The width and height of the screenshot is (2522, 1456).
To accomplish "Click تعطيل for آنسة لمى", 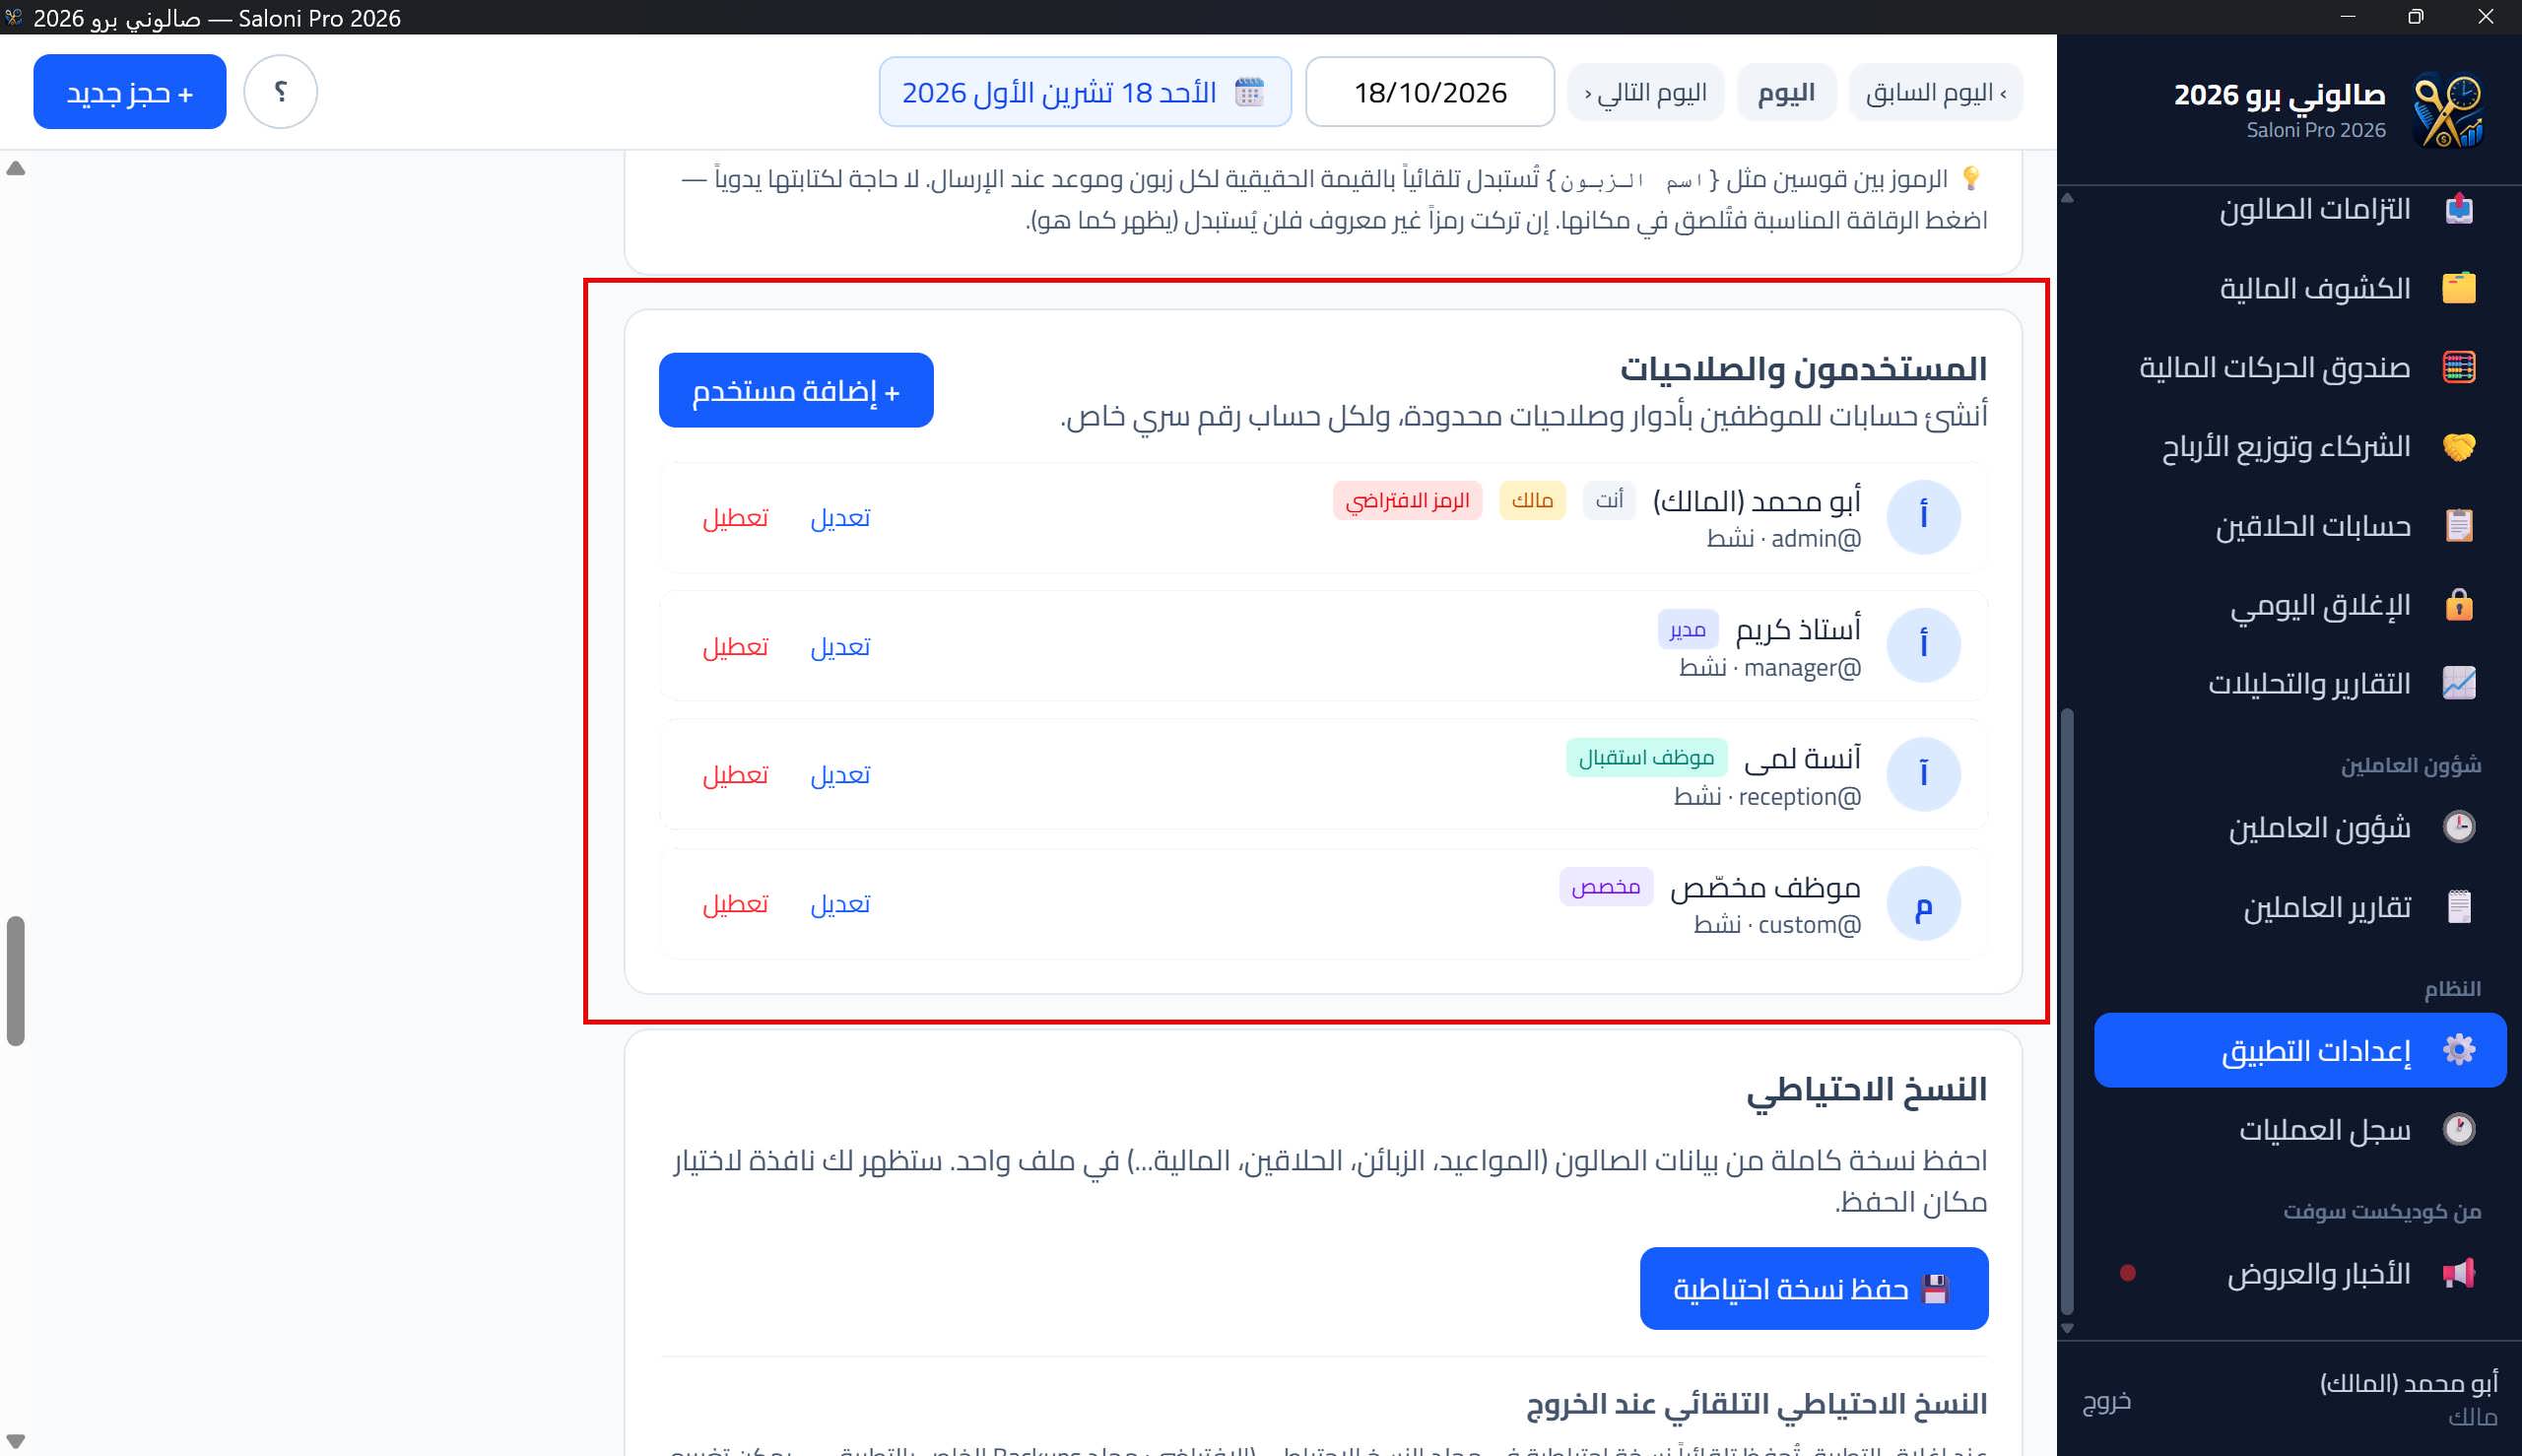I will tap(735, 774).
